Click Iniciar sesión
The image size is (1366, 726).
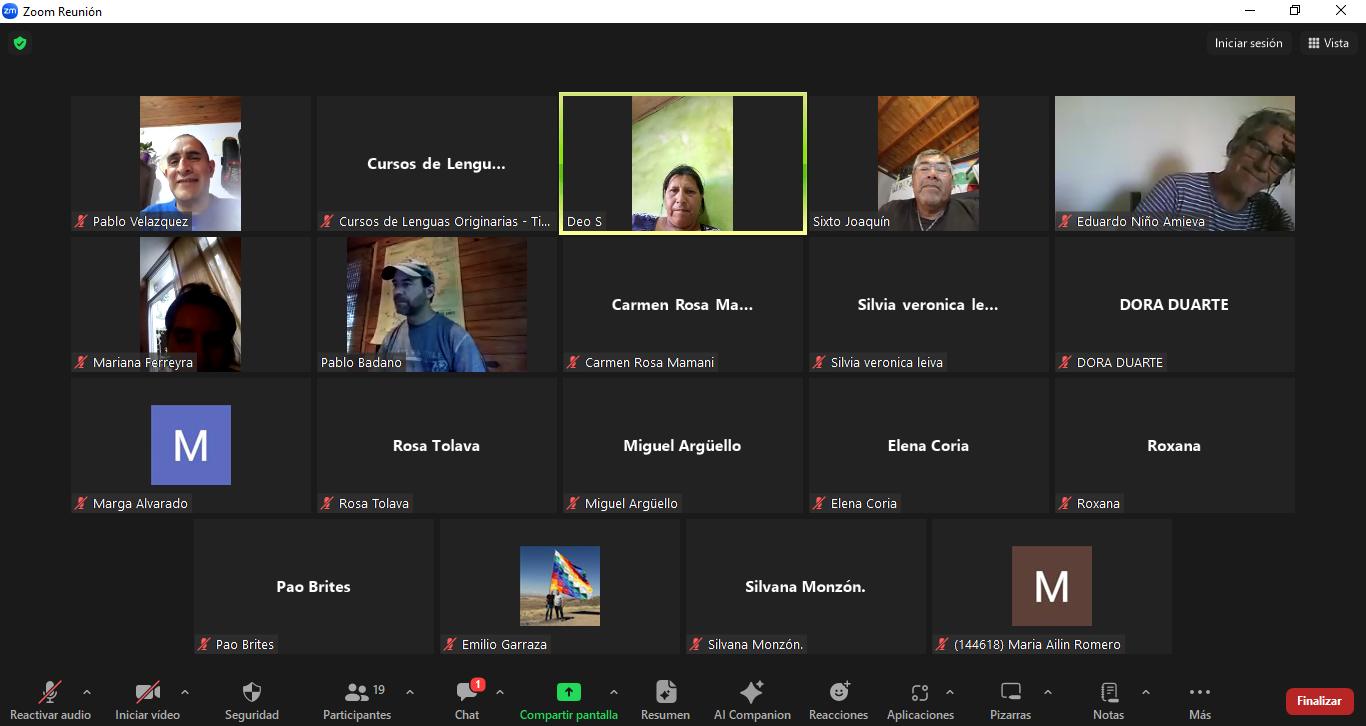point(1248,43)
